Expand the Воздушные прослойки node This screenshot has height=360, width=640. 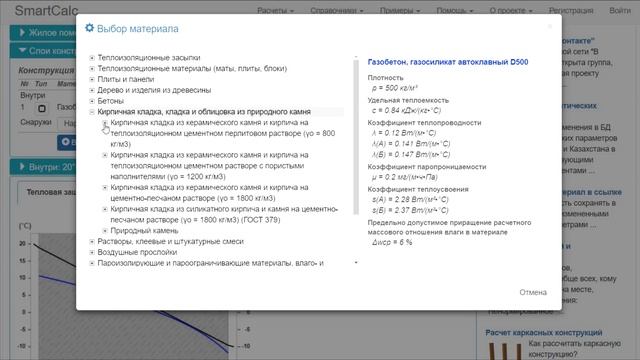[x=92, y=252]
